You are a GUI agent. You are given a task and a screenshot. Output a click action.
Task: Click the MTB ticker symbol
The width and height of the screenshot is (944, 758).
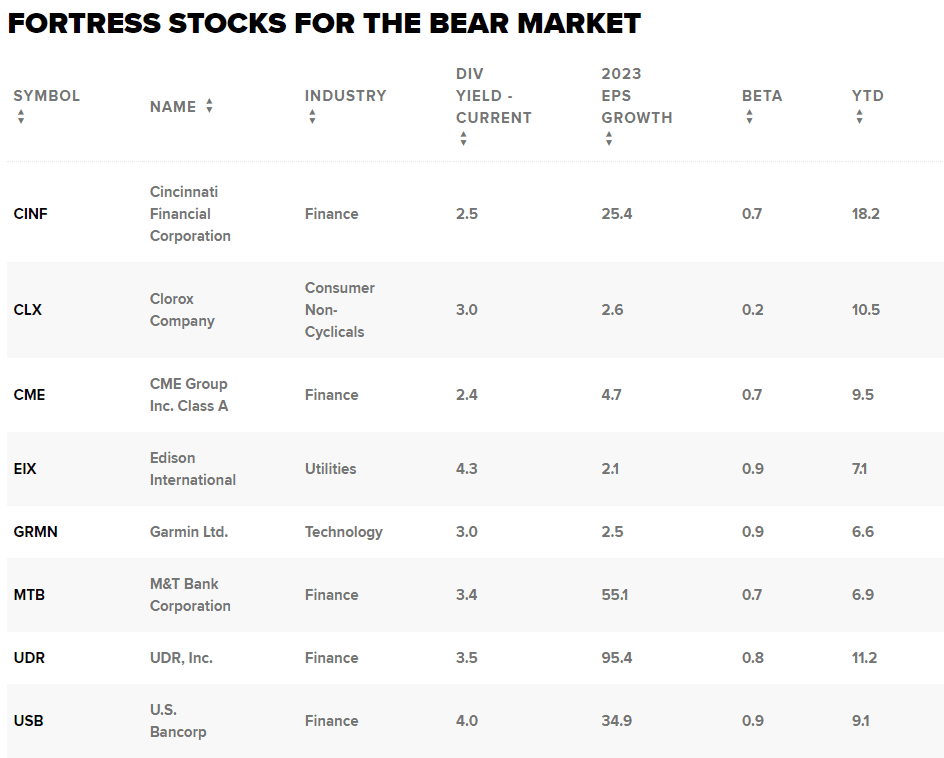coord(29,595)
